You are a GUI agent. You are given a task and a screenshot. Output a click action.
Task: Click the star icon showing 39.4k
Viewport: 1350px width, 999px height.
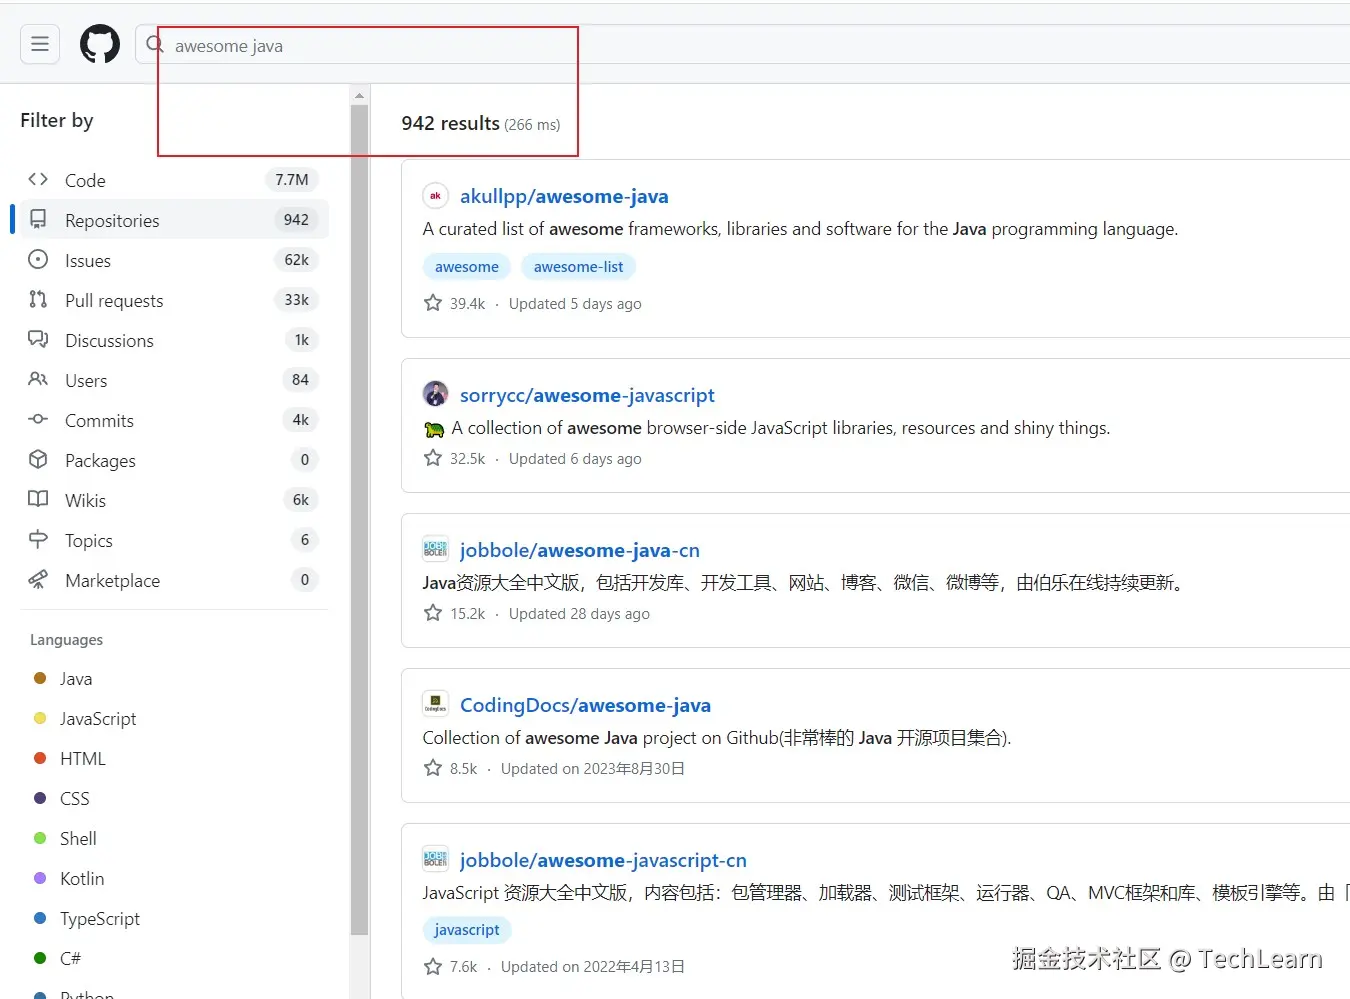point(433,303)
